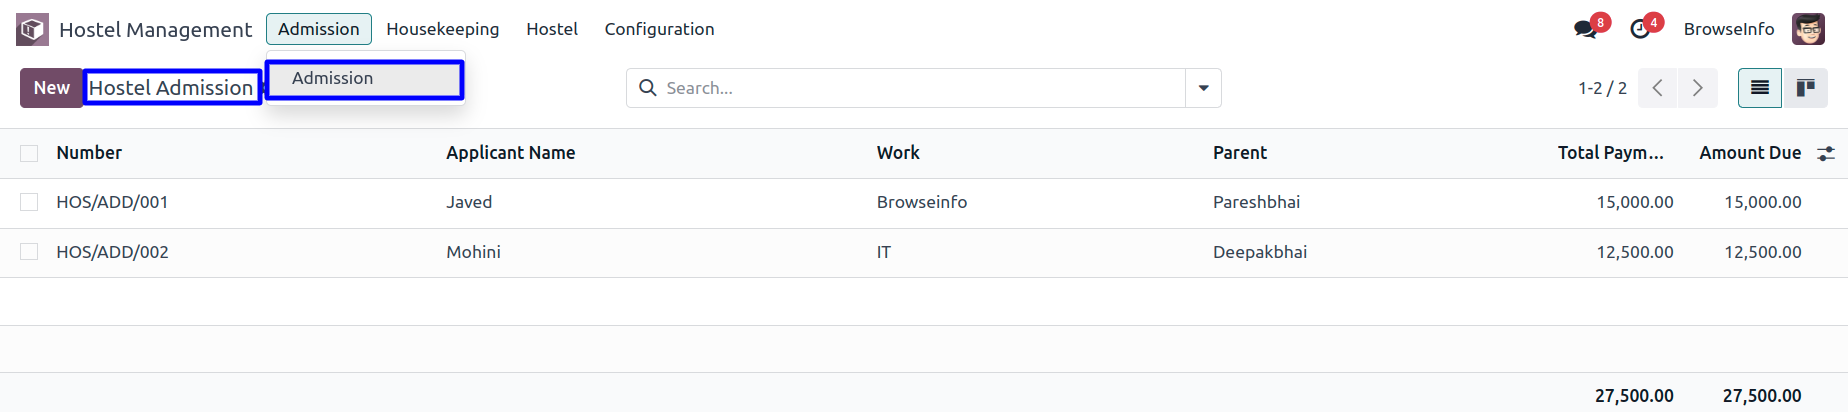1848x412 pixels.
Task: Open the Javed admission record
Action: pos(469,202)
